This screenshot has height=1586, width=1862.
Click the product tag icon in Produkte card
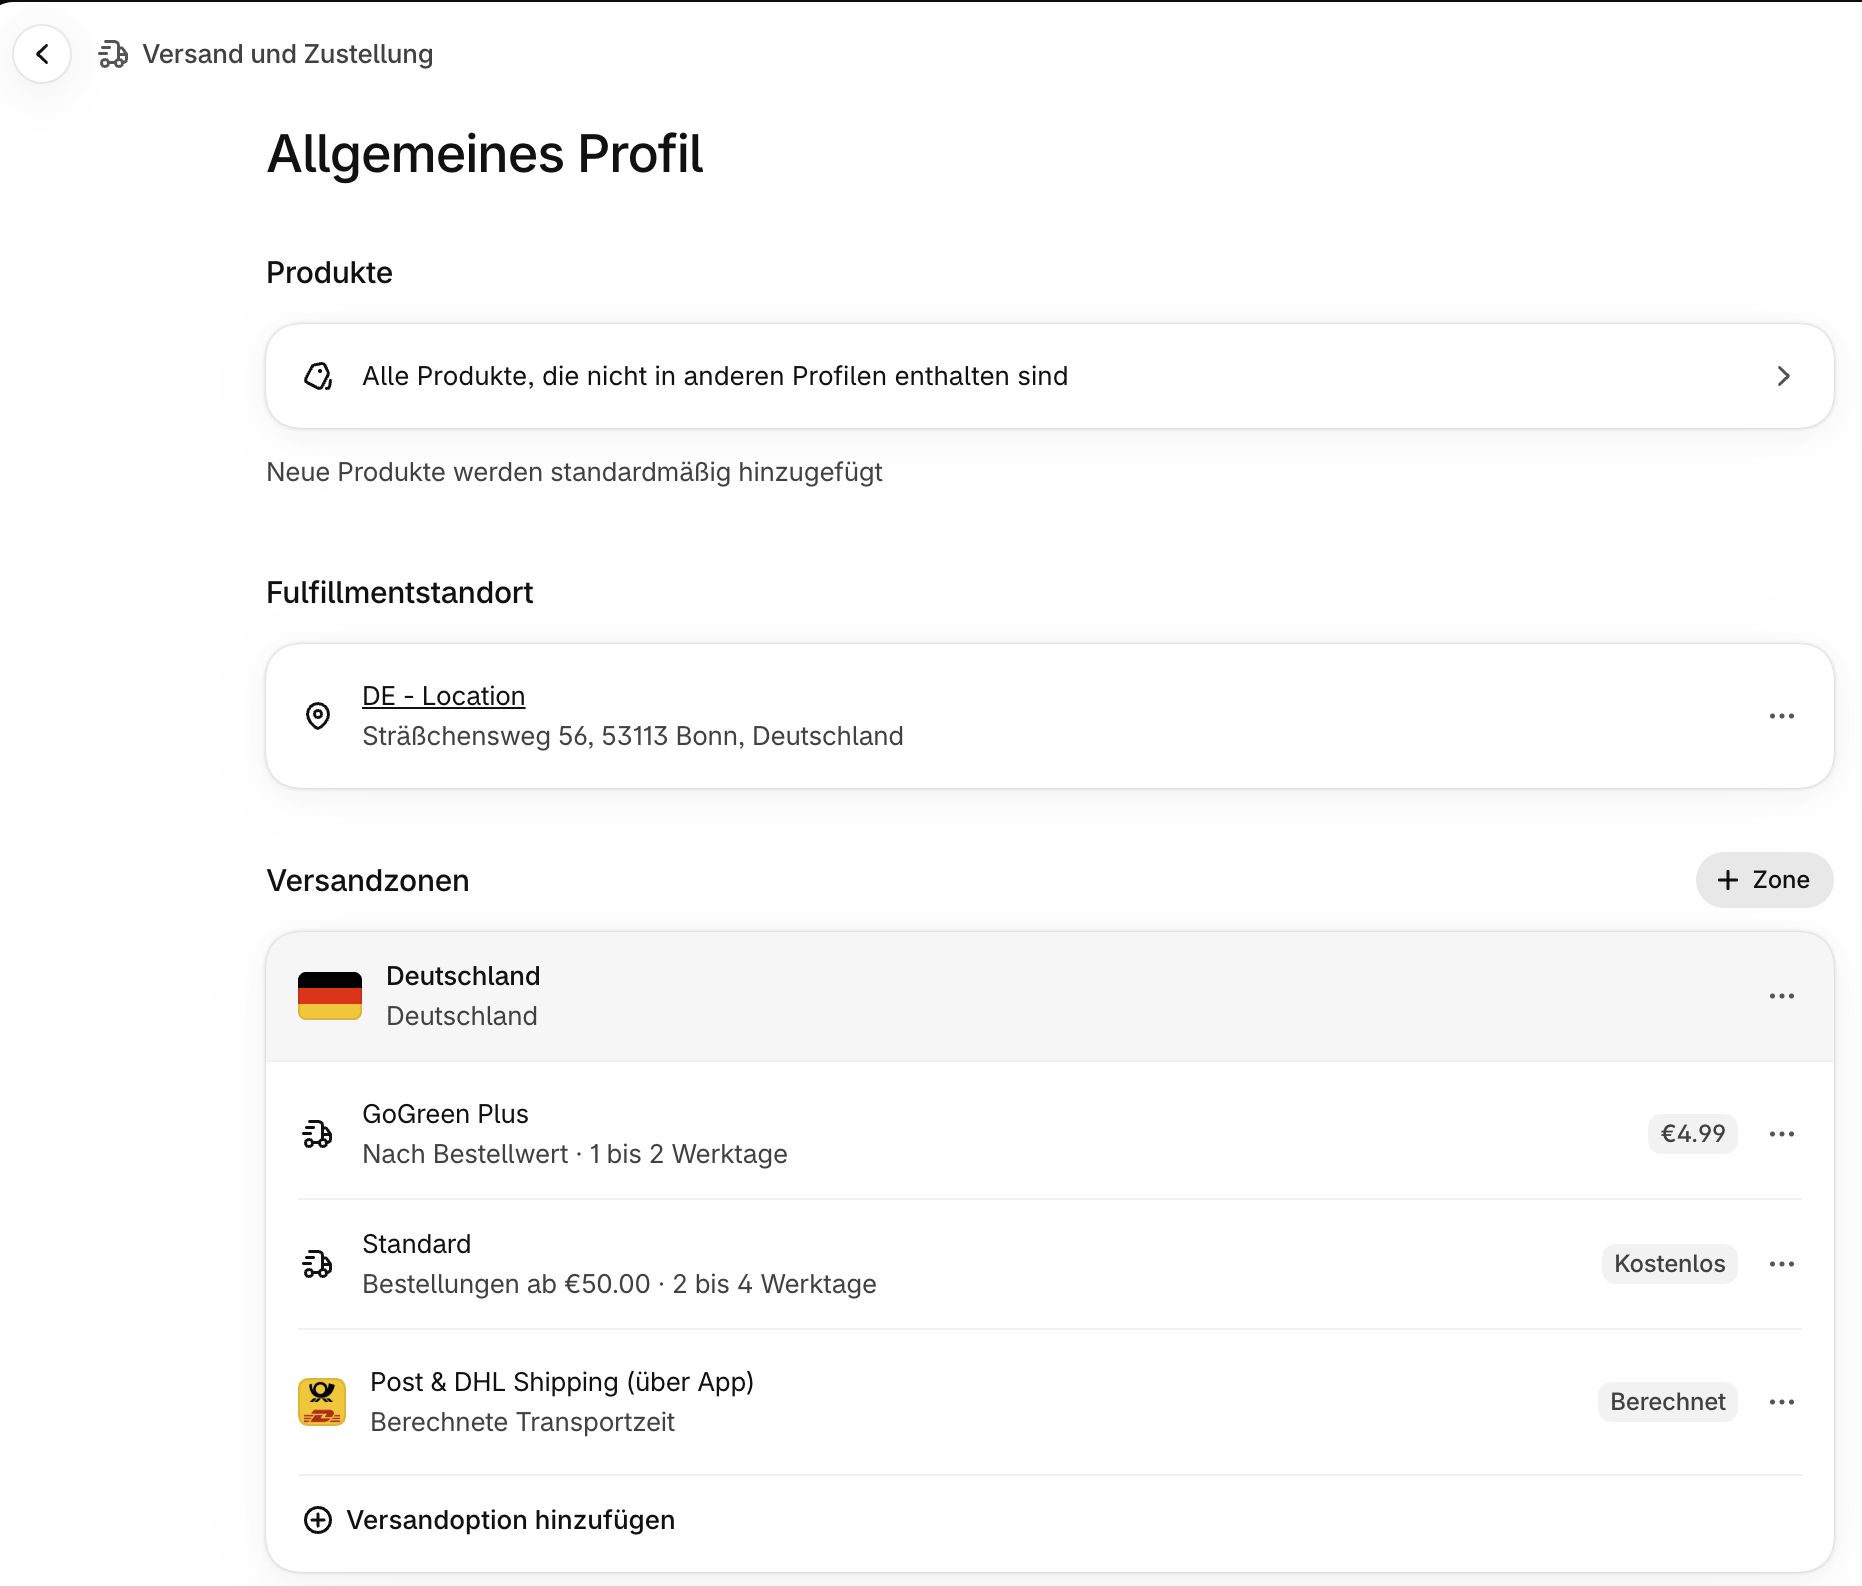(318, 376)
